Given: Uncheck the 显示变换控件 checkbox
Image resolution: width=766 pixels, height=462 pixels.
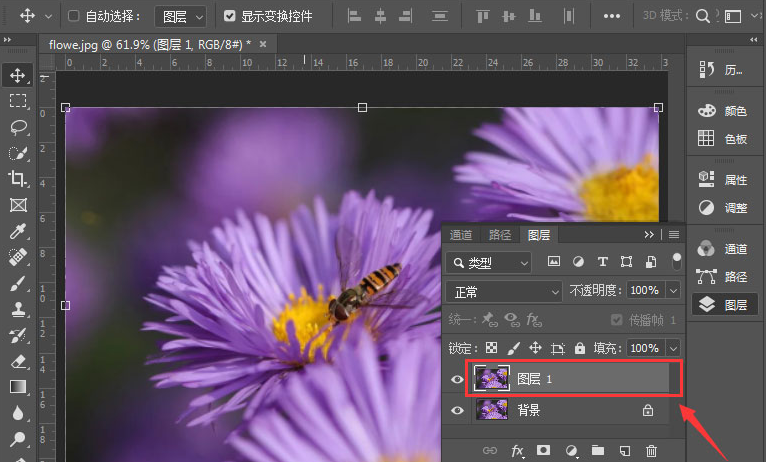Looking at the screenshot, I should point(230,16).
